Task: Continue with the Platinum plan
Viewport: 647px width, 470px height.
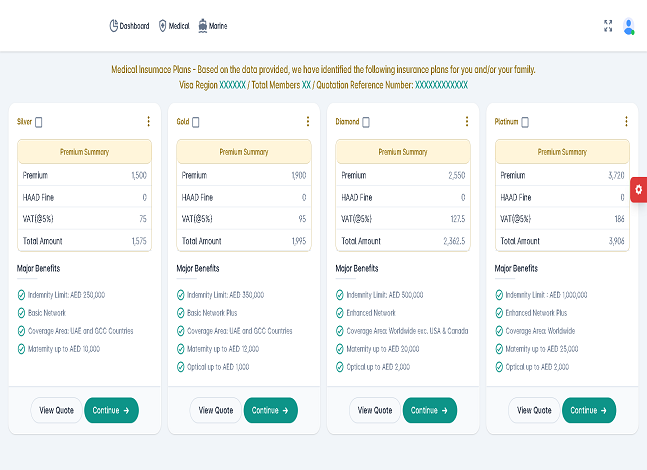Action: 589,410
